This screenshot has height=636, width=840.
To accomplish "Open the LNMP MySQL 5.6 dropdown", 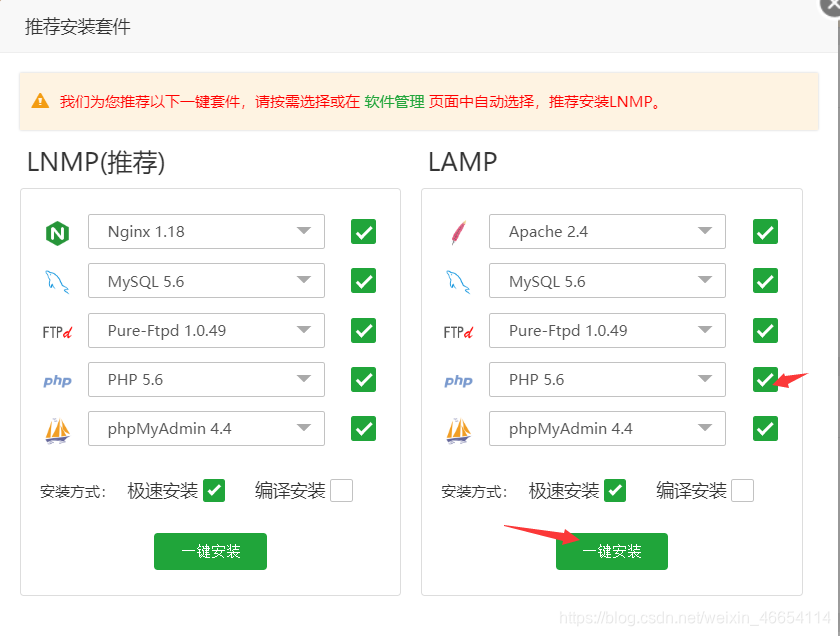I will point(206,281).
